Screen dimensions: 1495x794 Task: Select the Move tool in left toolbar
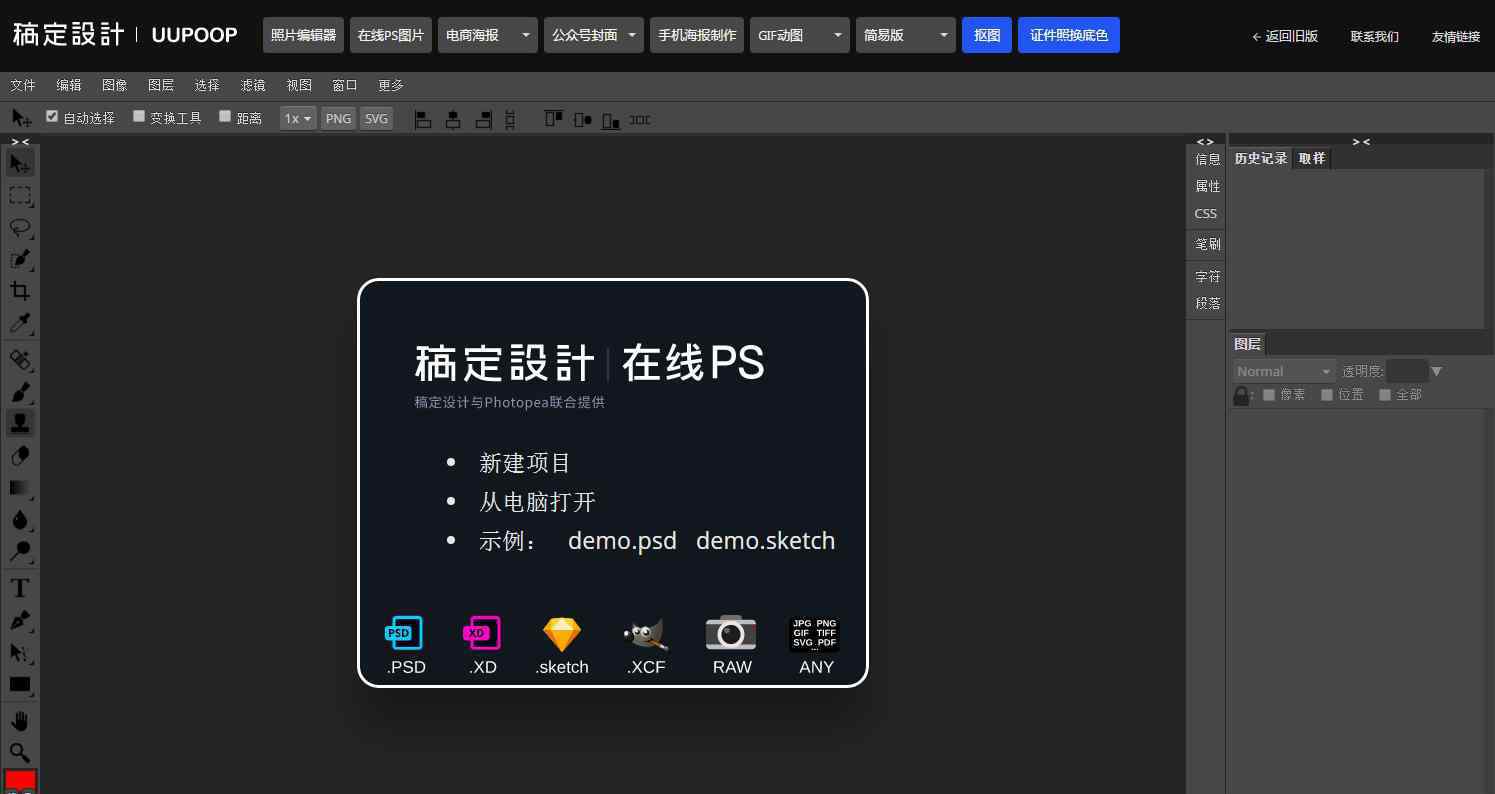click(x=20, y=163)
